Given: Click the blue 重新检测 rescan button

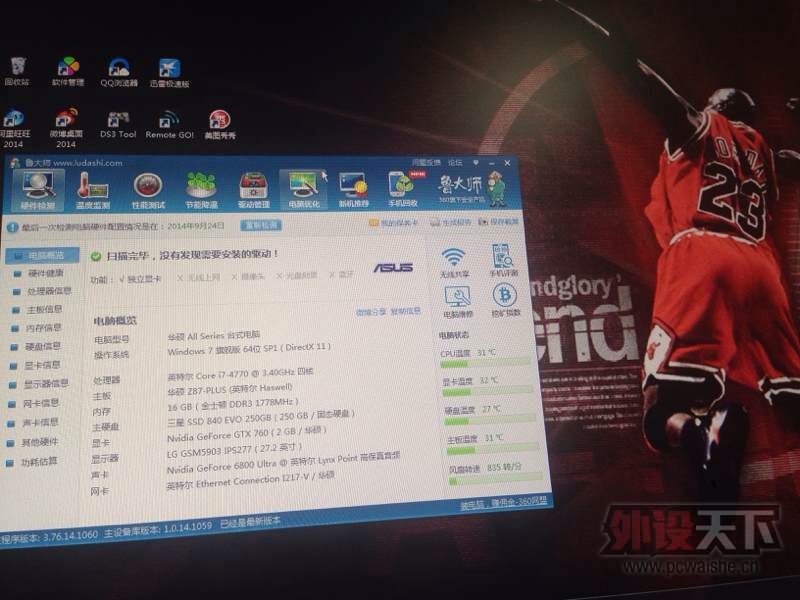Looking at the screenshot, I should point(261,225).
